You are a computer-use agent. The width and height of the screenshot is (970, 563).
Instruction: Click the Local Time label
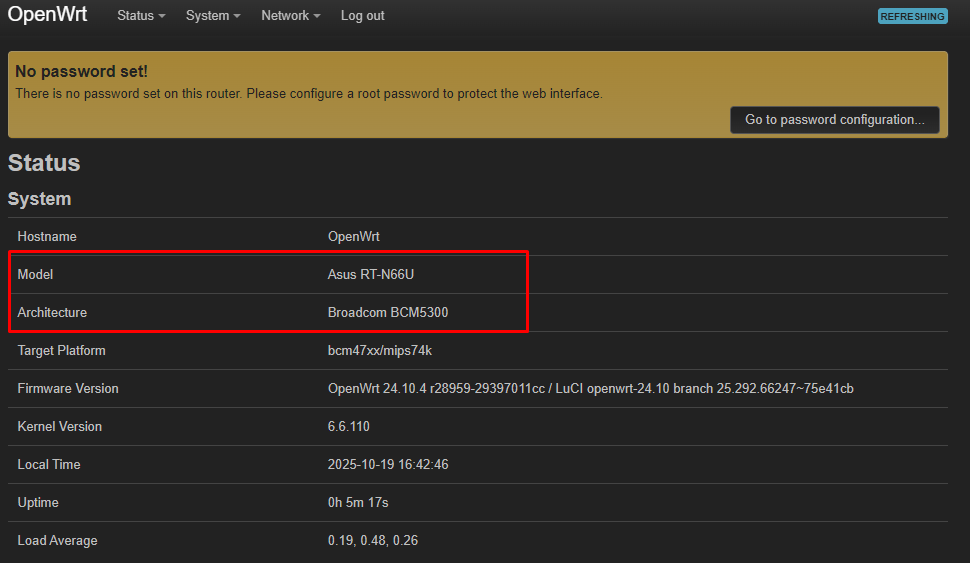[x=49, y=464]
